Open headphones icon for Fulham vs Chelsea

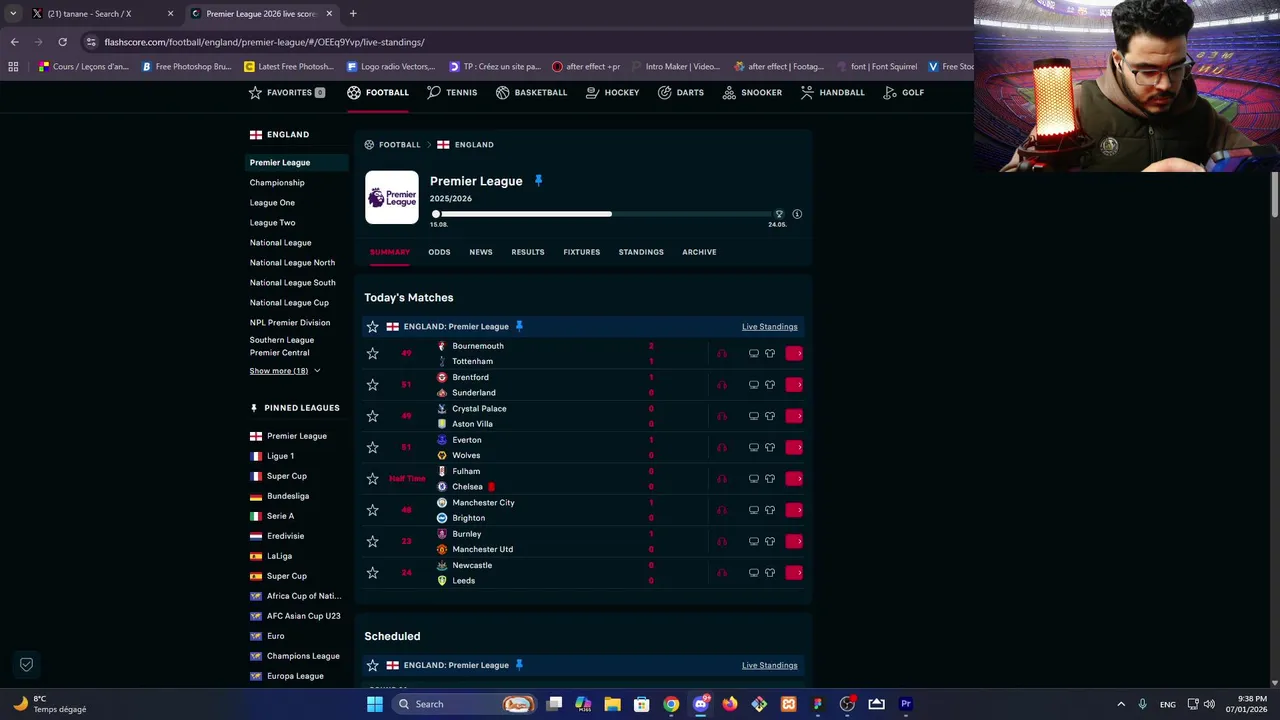pyautogui.click(x=721, y=479)
